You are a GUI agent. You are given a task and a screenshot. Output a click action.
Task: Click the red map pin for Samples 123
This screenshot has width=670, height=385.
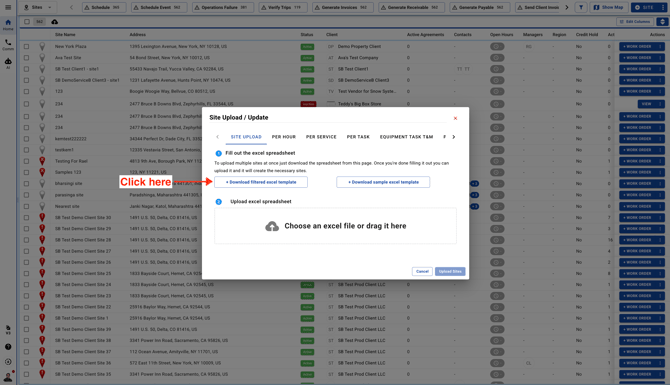[x=42, y=172]
